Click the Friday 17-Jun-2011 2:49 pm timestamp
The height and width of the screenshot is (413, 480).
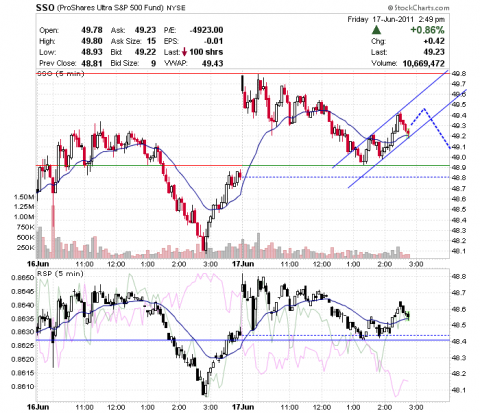click(x=396, y=19)
